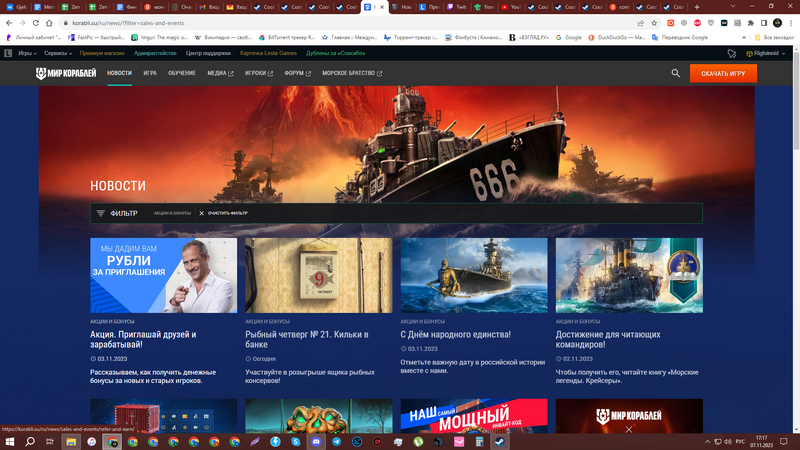Click the Мир кораблей logo
This screenshot has width=800, height=450.
click(66, 73)
